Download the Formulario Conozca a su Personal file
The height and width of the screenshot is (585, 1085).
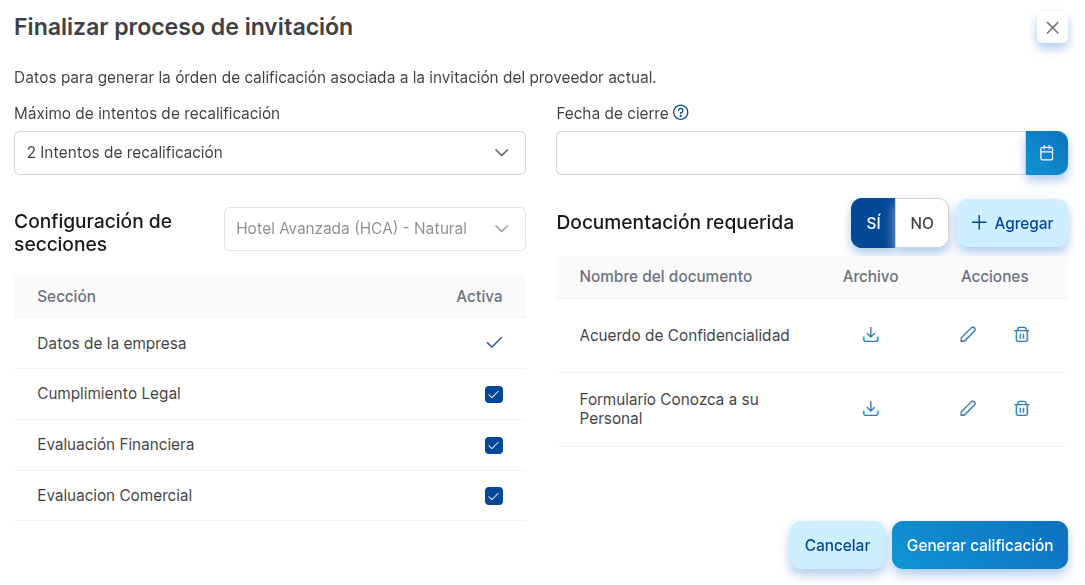point(870,408)
